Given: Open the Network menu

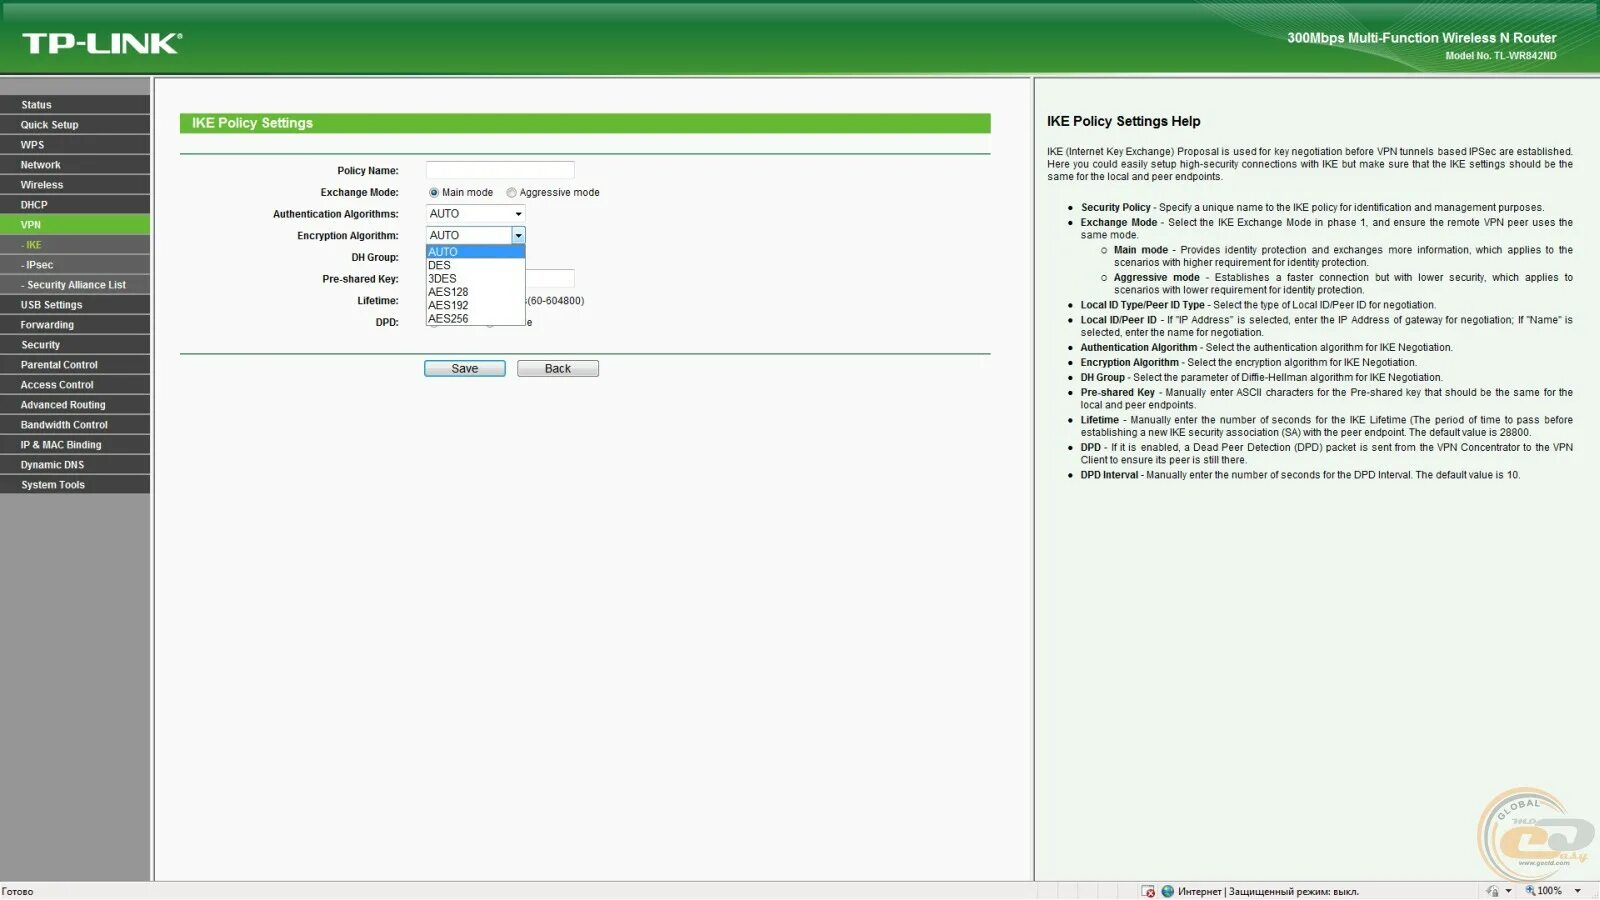Looking at the screenshot, I should tap(75, 165).
